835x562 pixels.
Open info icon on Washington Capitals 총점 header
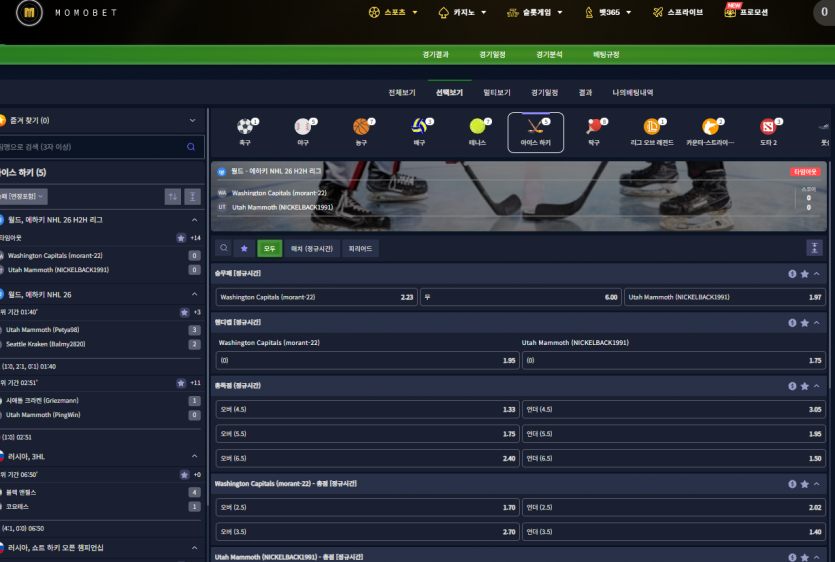792,484
